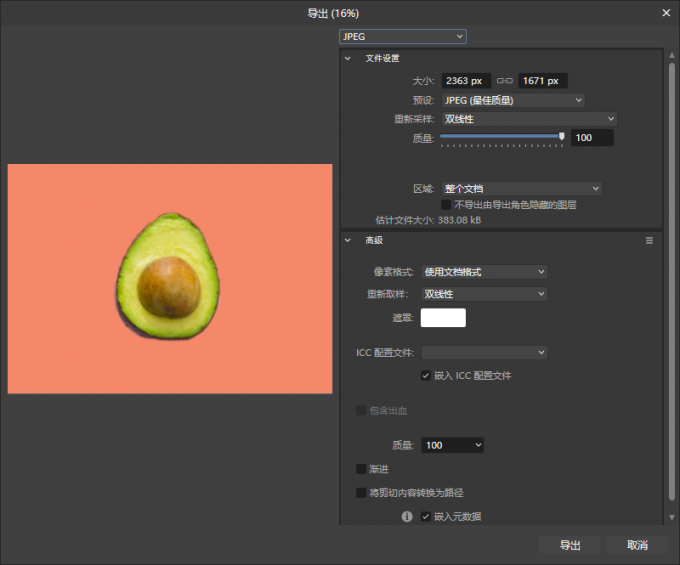Uncheck 嵌入 ICC 配置文件 checkbox
The image size is (680, 565).
pyautogui.click(x=425, y=376)
